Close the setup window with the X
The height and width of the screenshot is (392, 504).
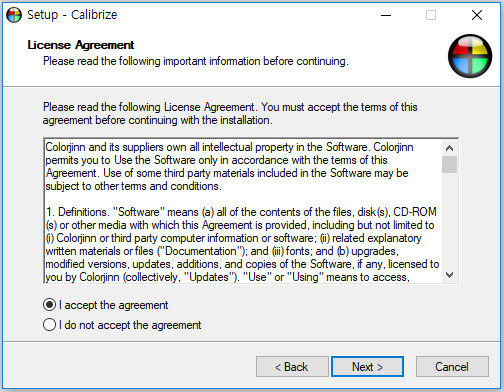(x=477, y=15)
